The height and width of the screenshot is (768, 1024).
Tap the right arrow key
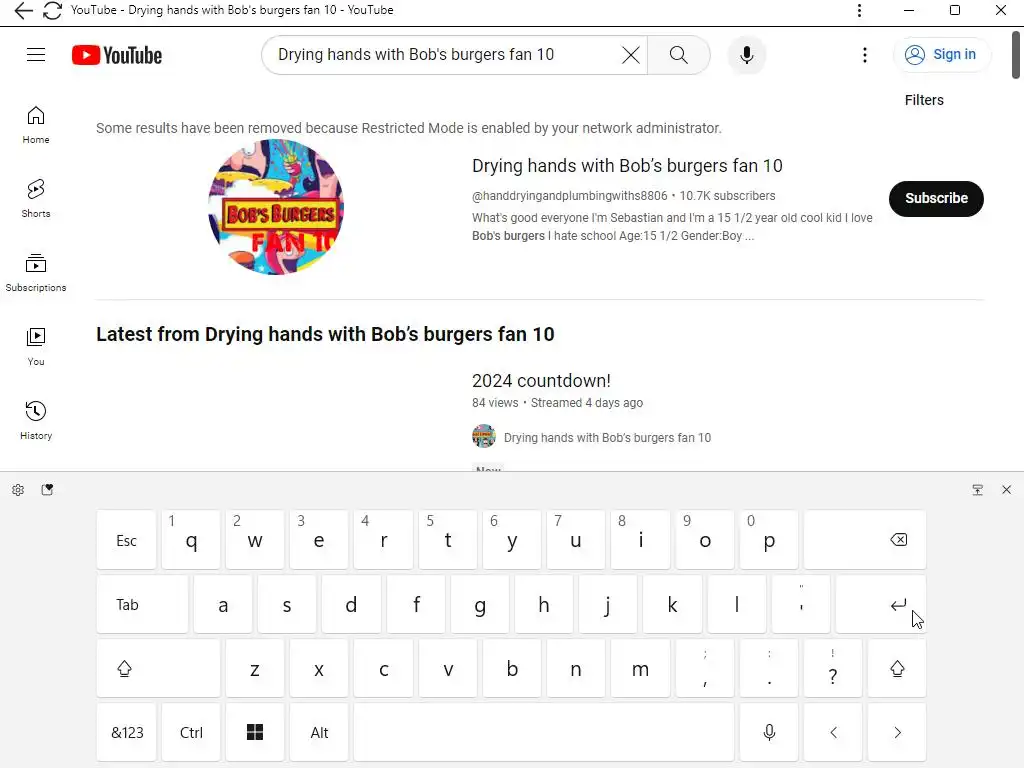click(897, 733)
